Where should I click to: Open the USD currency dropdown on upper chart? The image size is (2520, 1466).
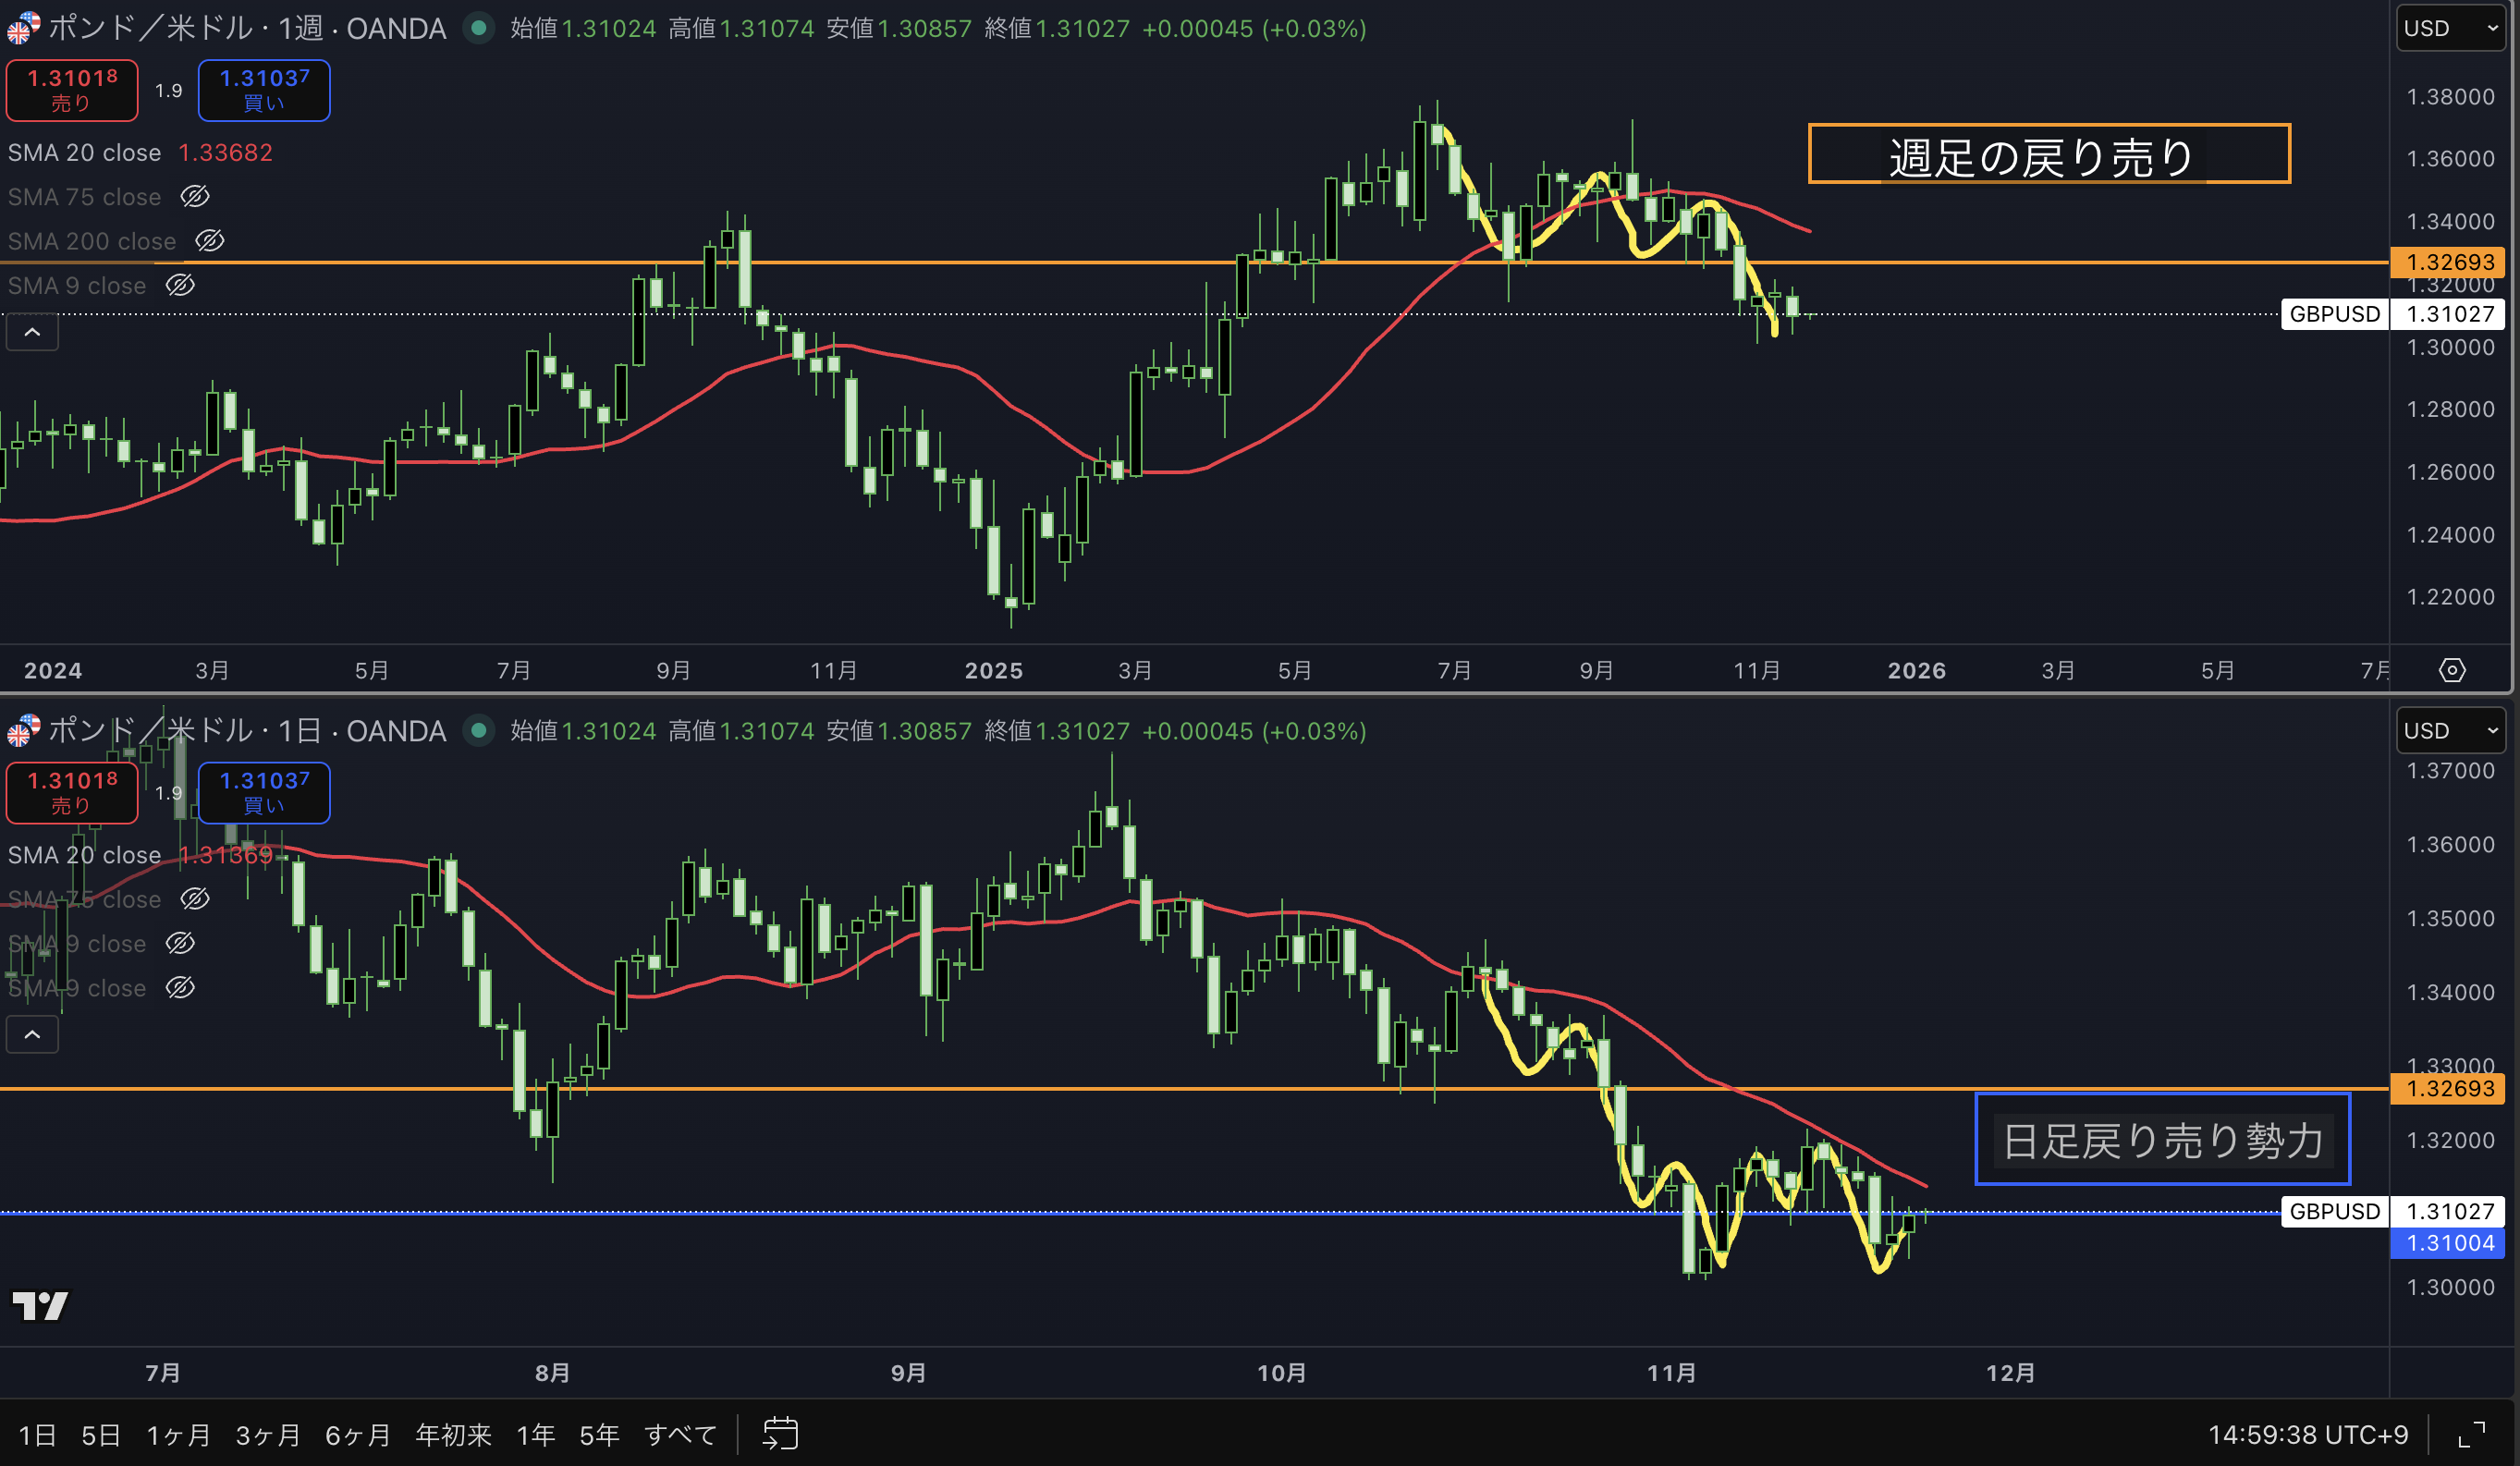2450,28
